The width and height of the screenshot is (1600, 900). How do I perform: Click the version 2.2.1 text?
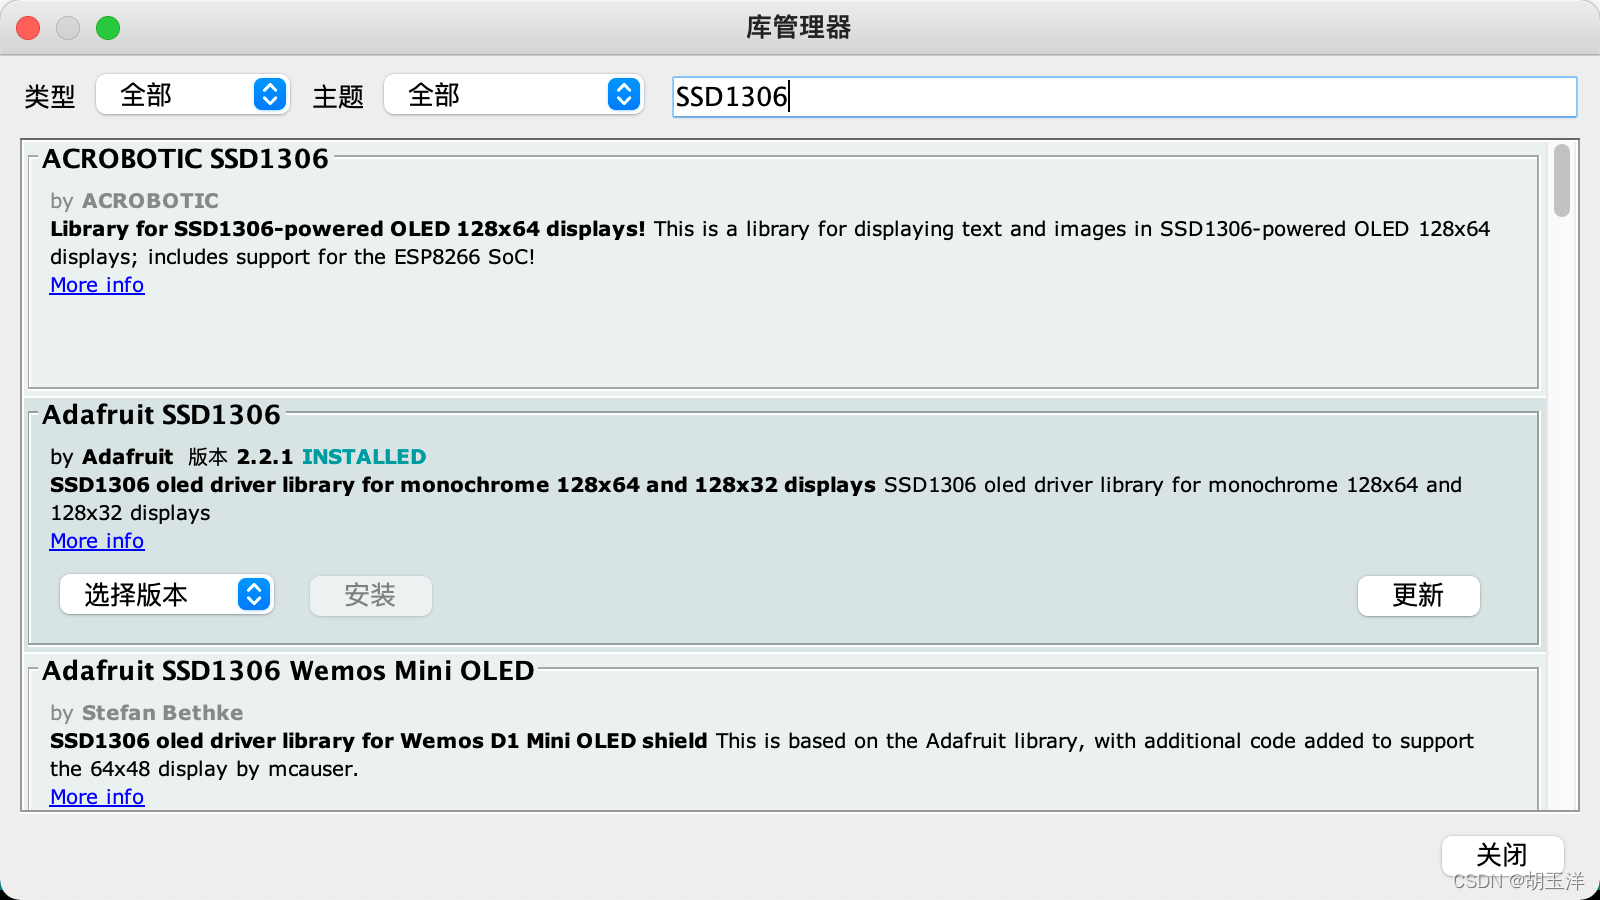tap(264, 457)
